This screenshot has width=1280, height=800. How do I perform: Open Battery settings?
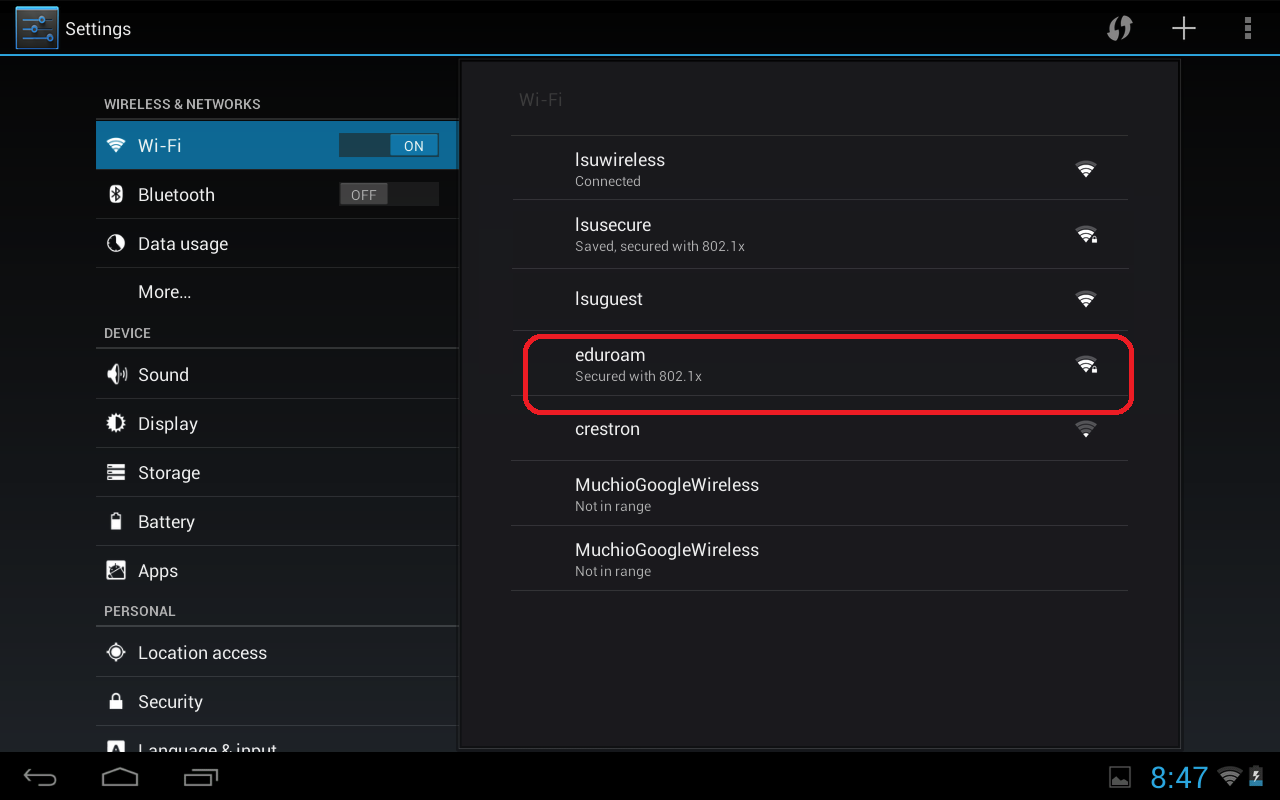277,521
